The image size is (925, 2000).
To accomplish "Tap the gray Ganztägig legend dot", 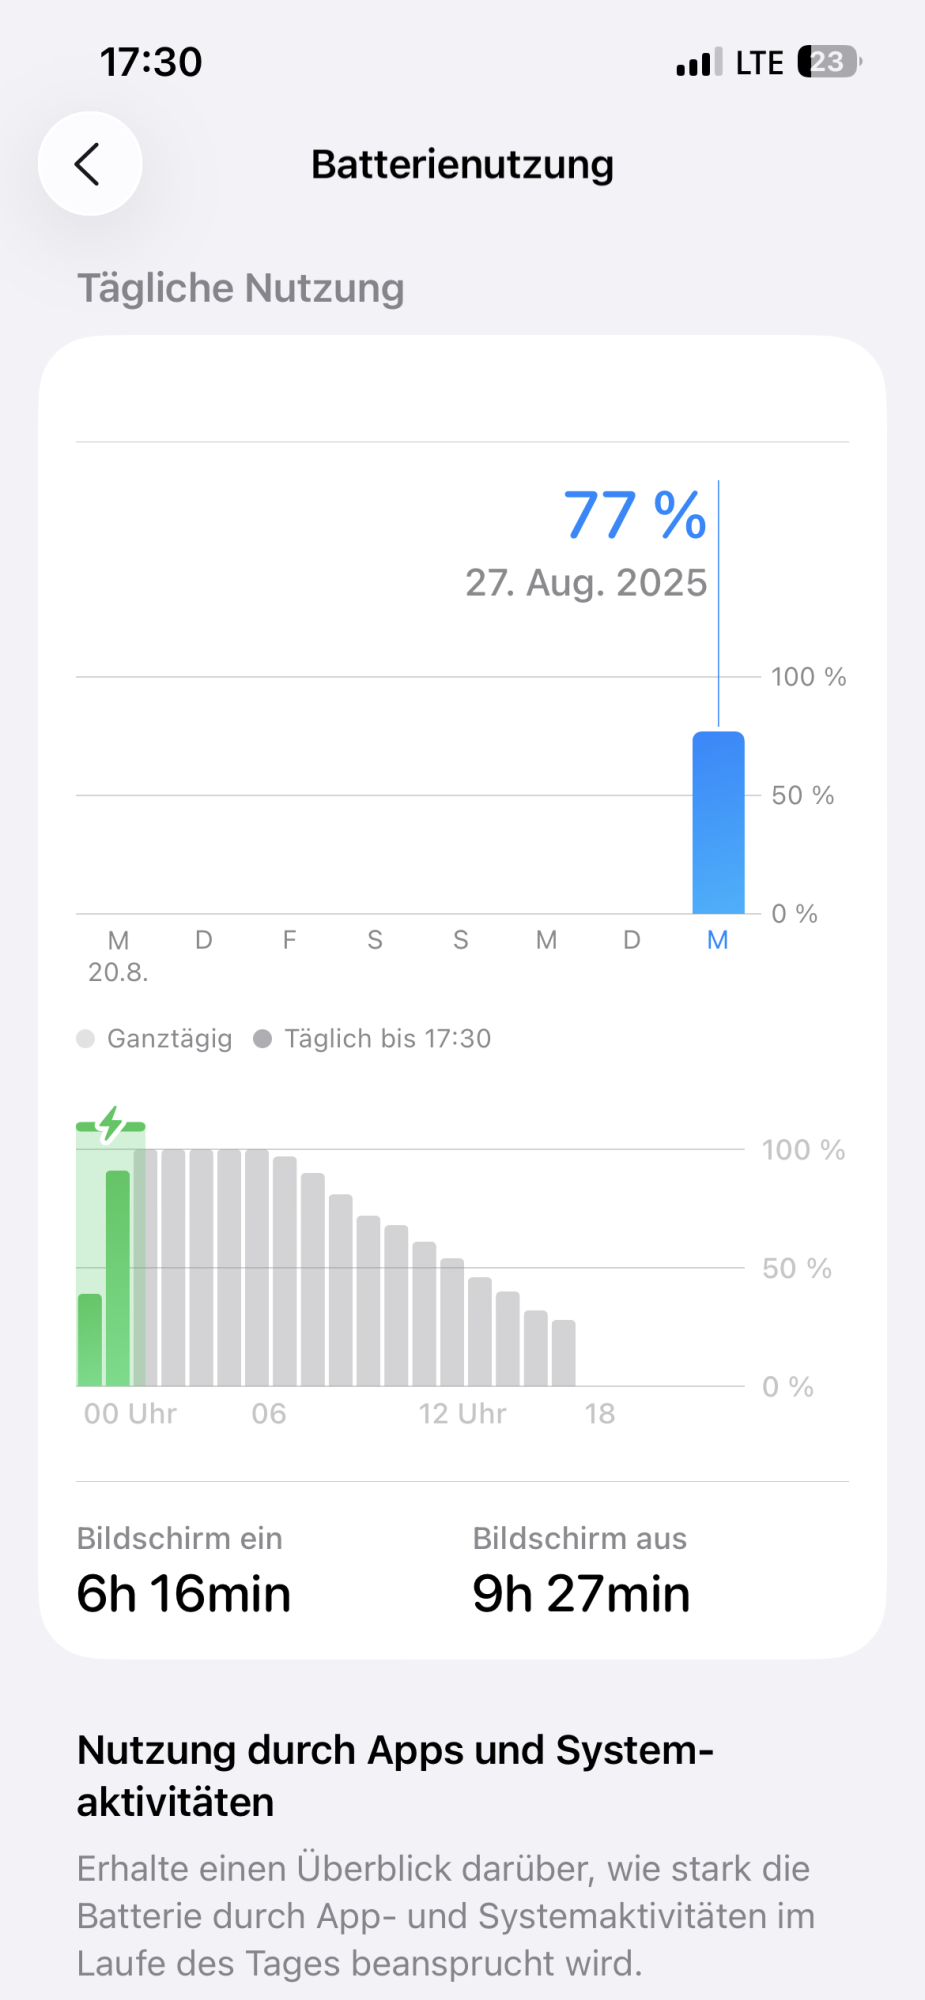I will pyautogui.click(x=86, y=1039).
